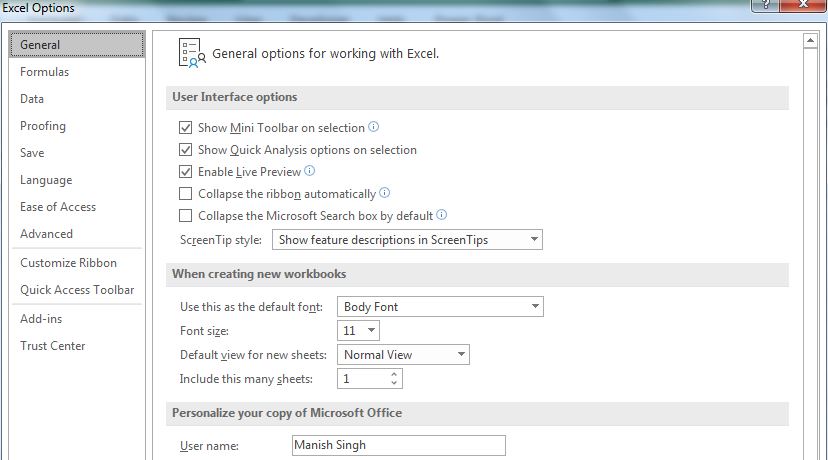Click the General options header icon
Image resolution: width=828 pixels, height=460 pixels.
192,53
